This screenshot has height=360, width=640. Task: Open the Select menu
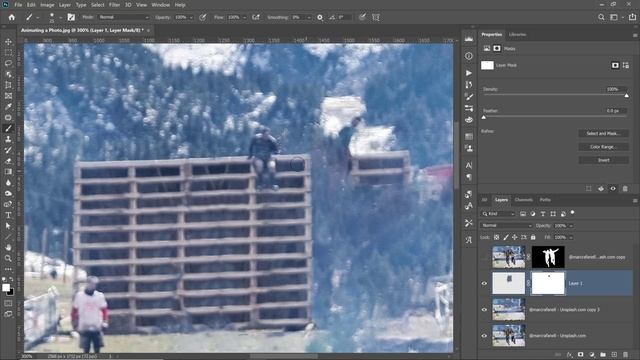coord(98,5)
